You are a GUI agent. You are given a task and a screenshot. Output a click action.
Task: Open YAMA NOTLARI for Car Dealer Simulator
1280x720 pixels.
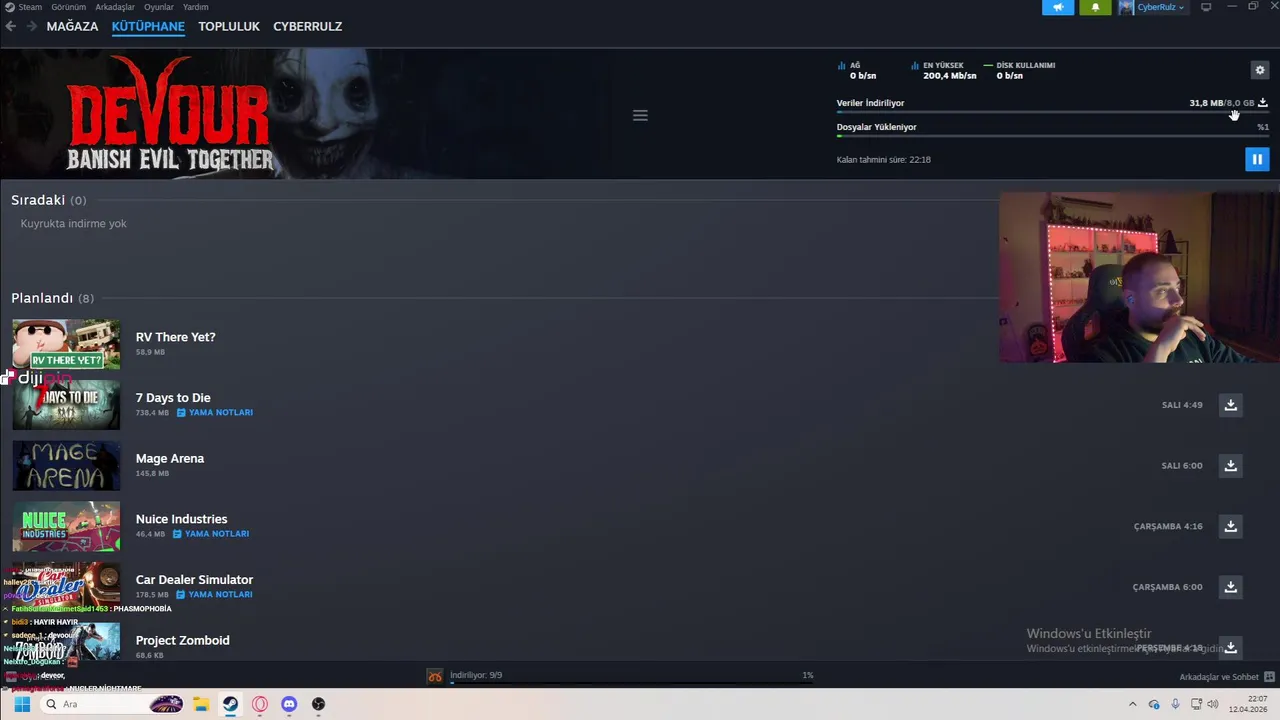pyautogui.click(x=215, y=594)
